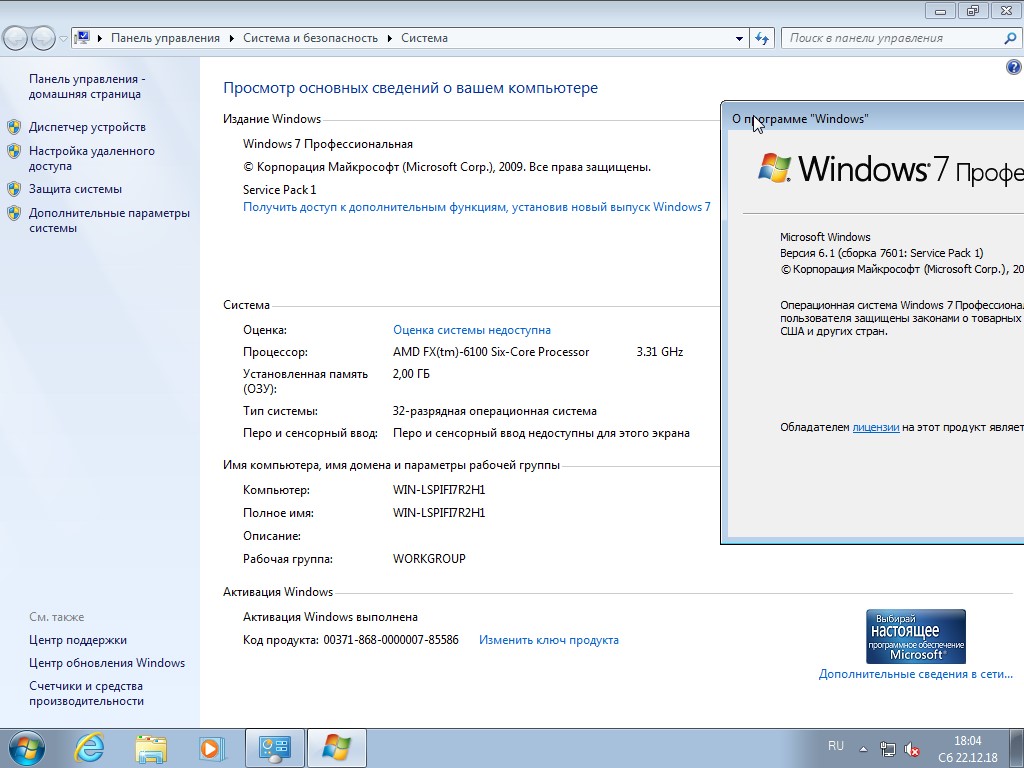This screenshot has width=1024, height=768.
Task: Open Windows Explorer folder icon on taskbar
Action: pyautogui.click(x=151, y=748)
